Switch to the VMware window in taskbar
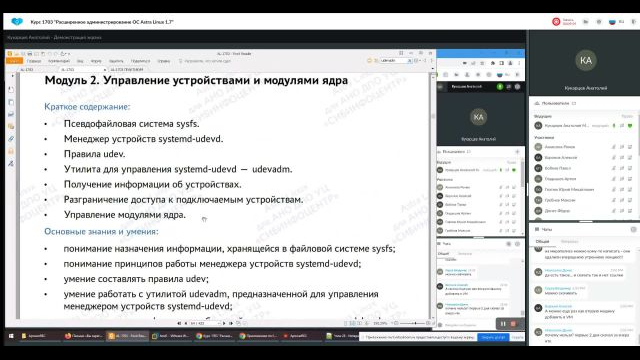 point(171,336)
